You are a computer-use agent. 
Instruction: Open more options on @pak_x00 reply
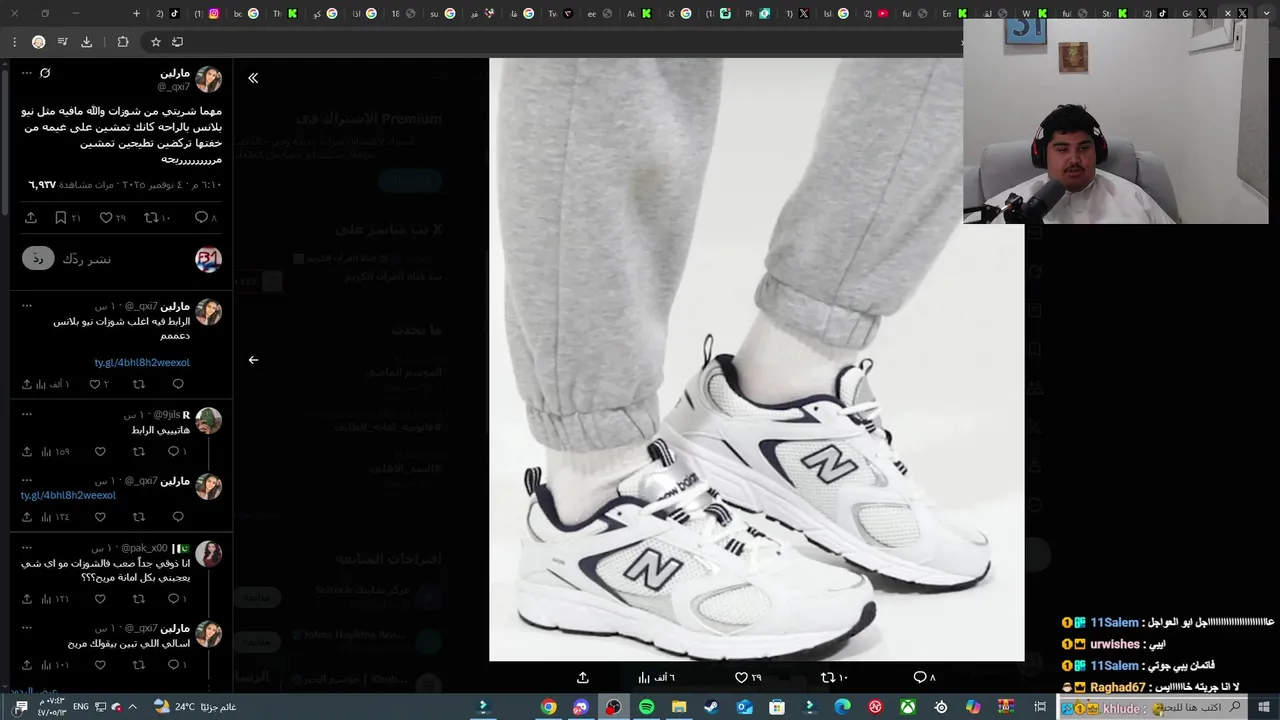click(x=27, y=547)
